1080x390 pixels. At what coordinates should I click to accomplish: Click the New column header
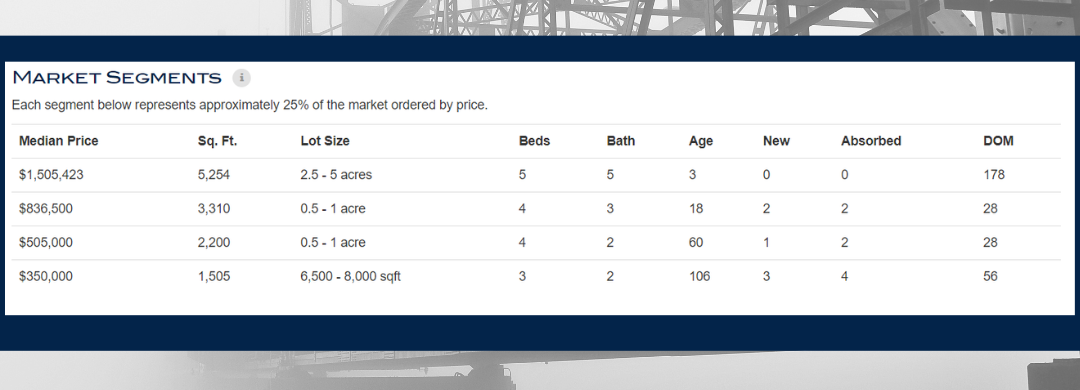[x=776, y=141]
